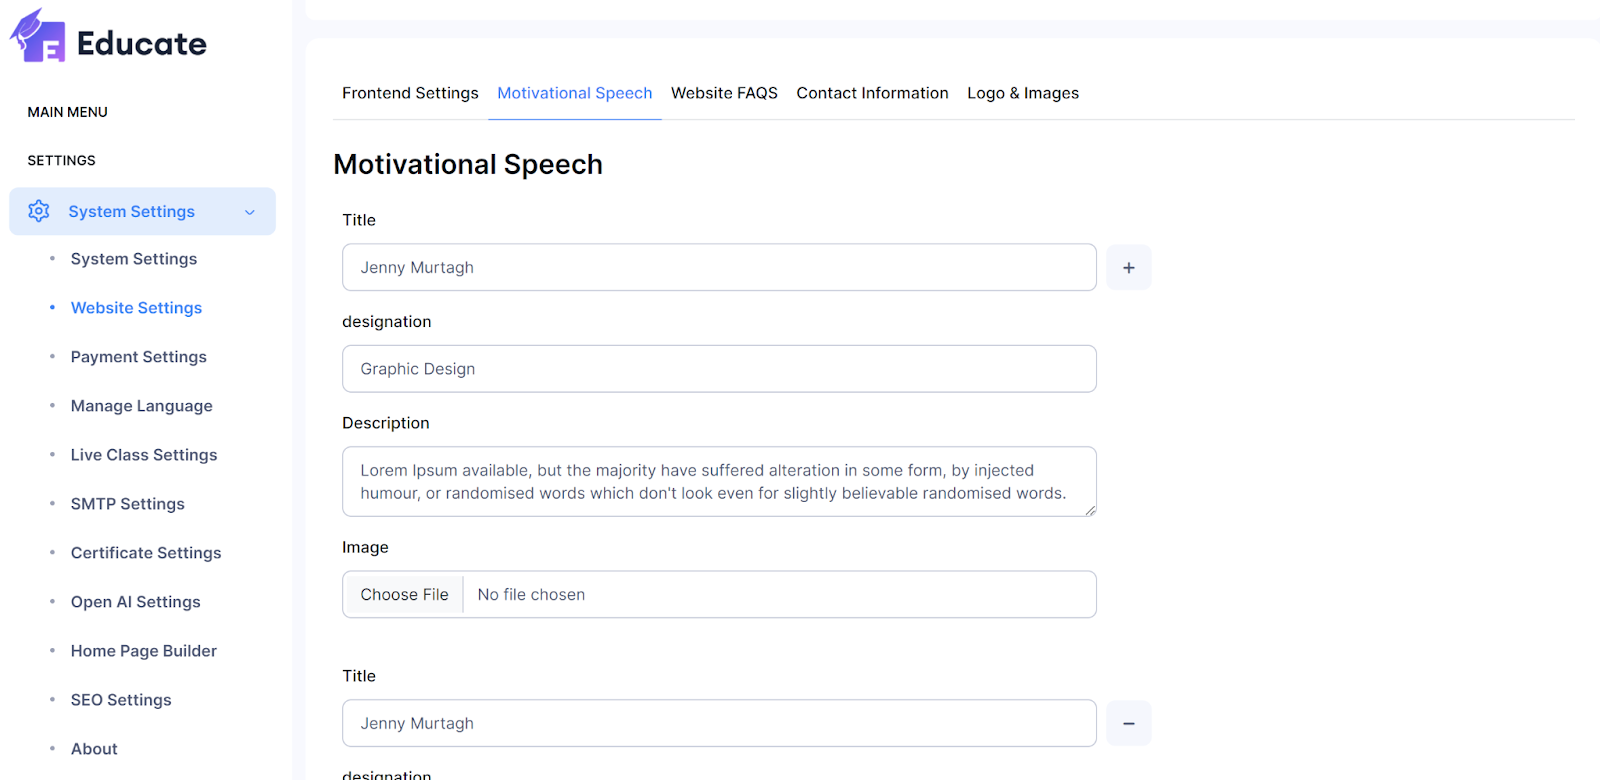This screenshot has height=780, width=1600.
Task: Open Payment Settings in the sidebar
Action: click(138, 357)
